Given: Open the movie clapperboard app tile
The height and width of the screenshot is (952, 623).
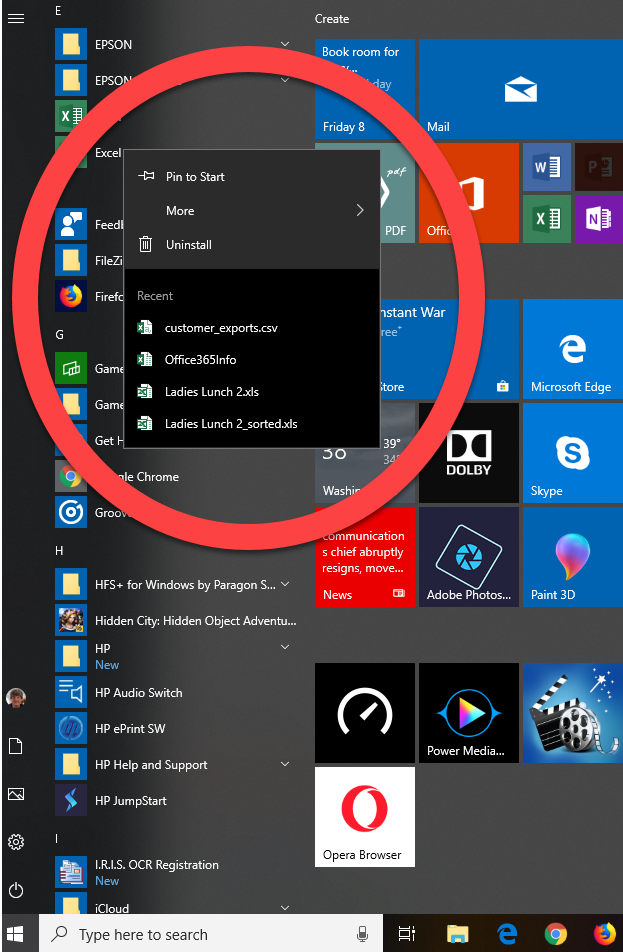Looking at the screenshot, I should pyautogui.click(x=573, y=713).
